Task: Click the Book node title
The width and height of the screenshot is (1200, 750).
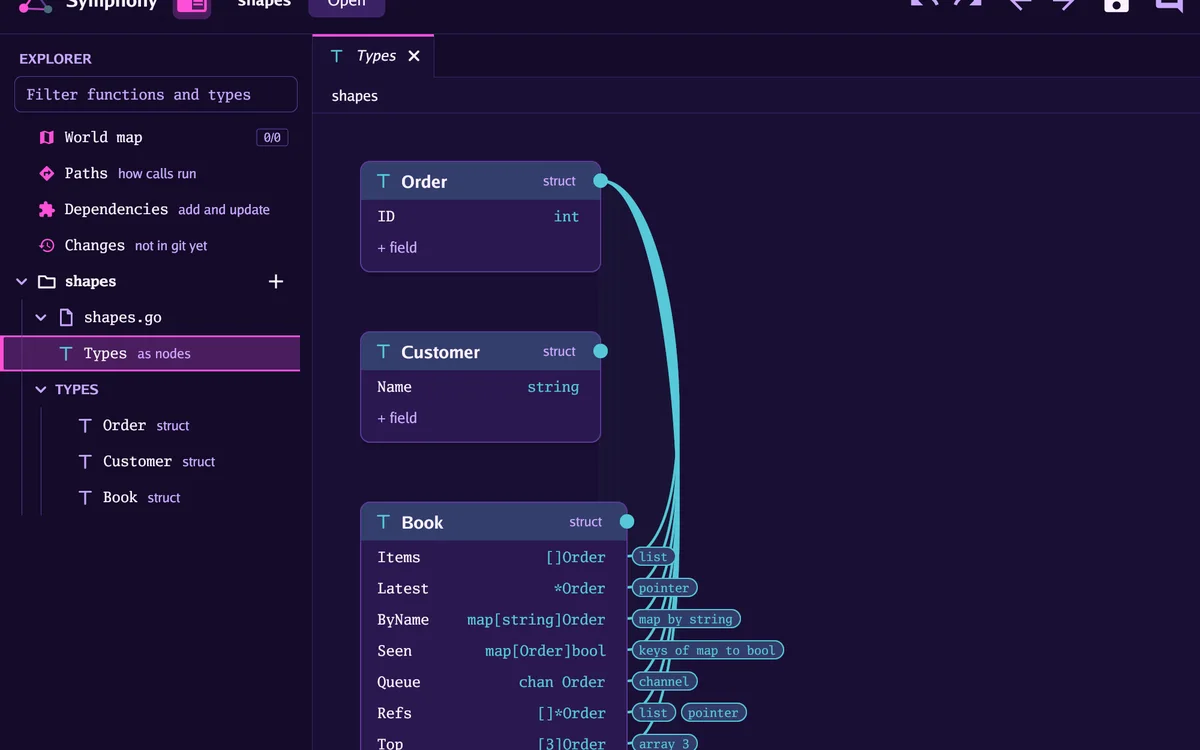Action: [422, 522]
